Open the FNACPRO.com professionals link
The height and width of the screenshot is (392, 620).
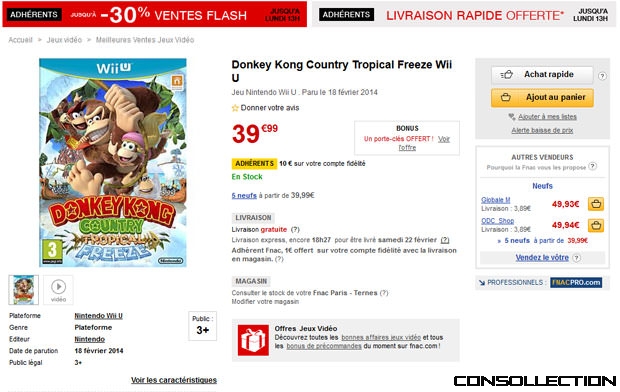click(x=576, y=282)
